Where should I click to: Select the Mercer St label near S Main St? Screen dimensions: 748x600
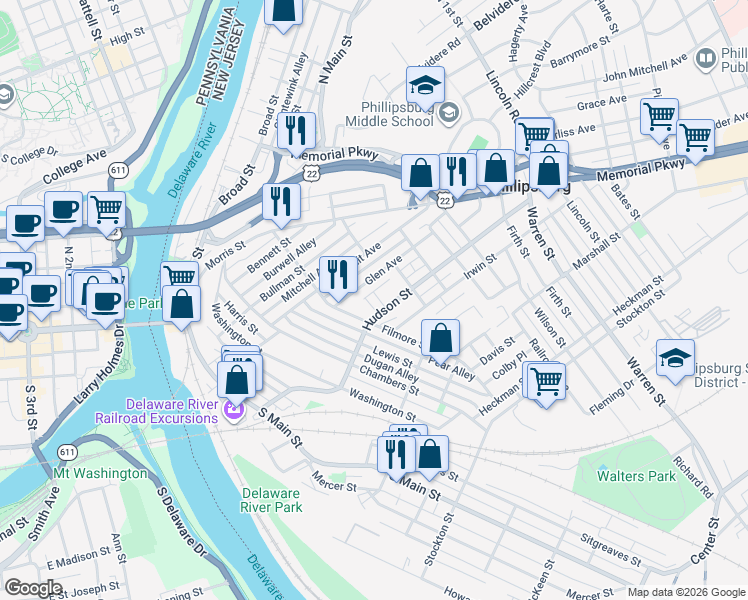coord(334,482)
